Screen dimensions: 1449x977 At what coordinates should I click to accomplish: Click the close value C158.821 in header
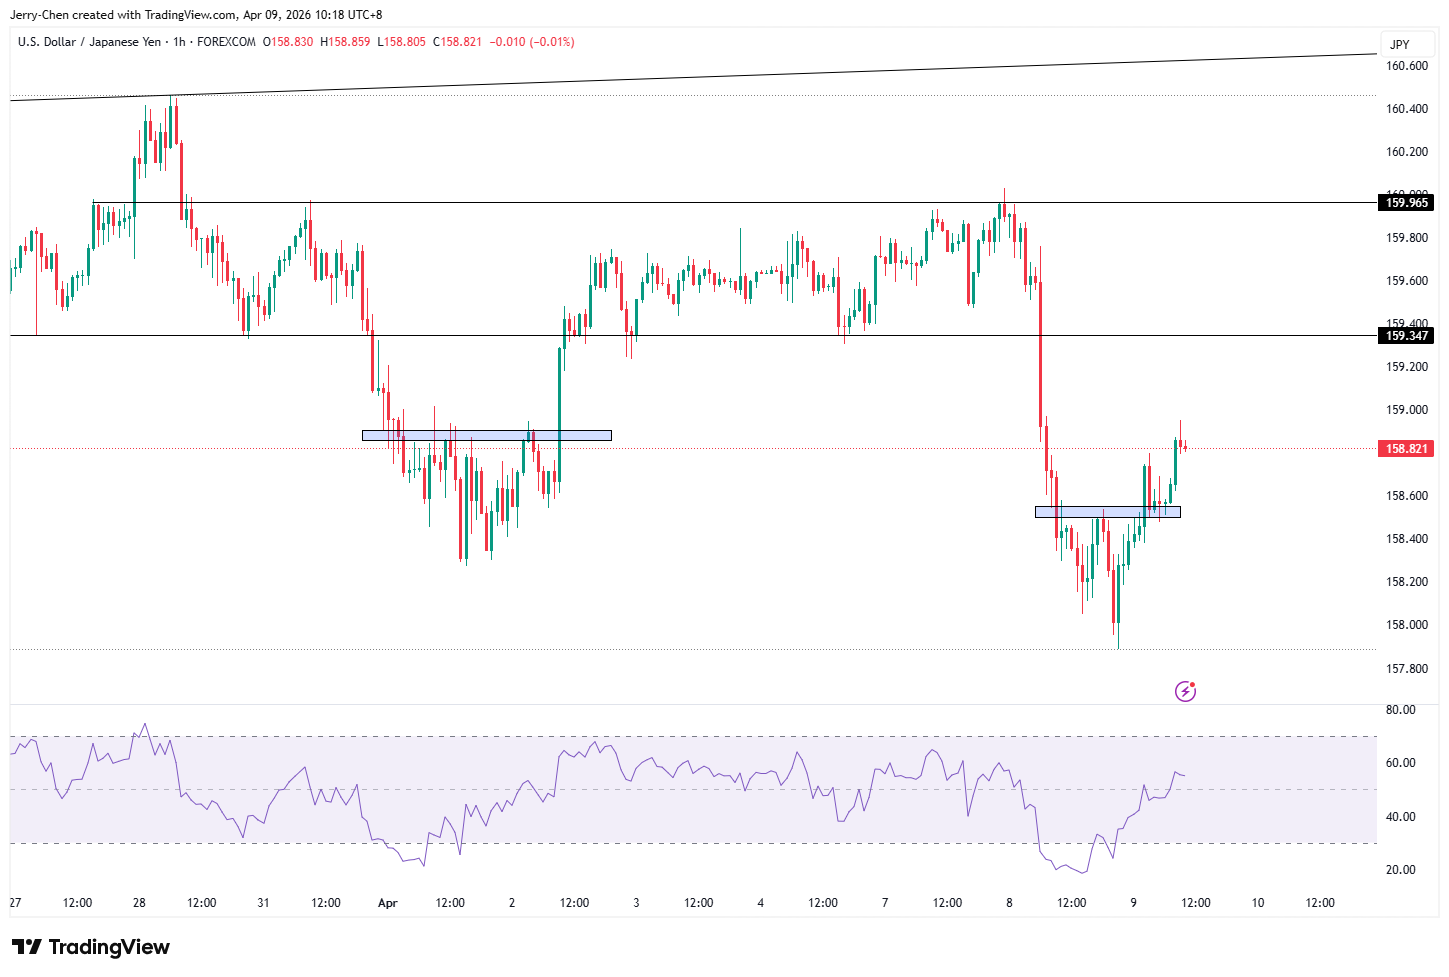[457, 42]
